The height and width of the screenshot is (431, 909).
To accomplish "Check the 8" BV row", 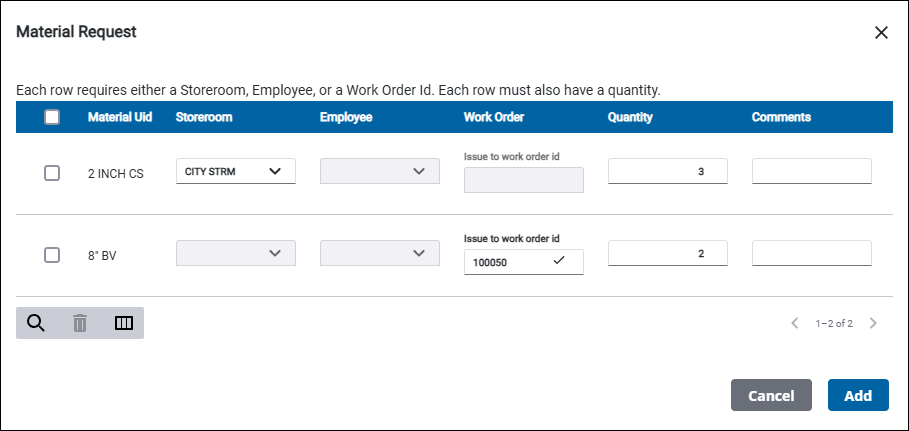I will tap(52, 255).
